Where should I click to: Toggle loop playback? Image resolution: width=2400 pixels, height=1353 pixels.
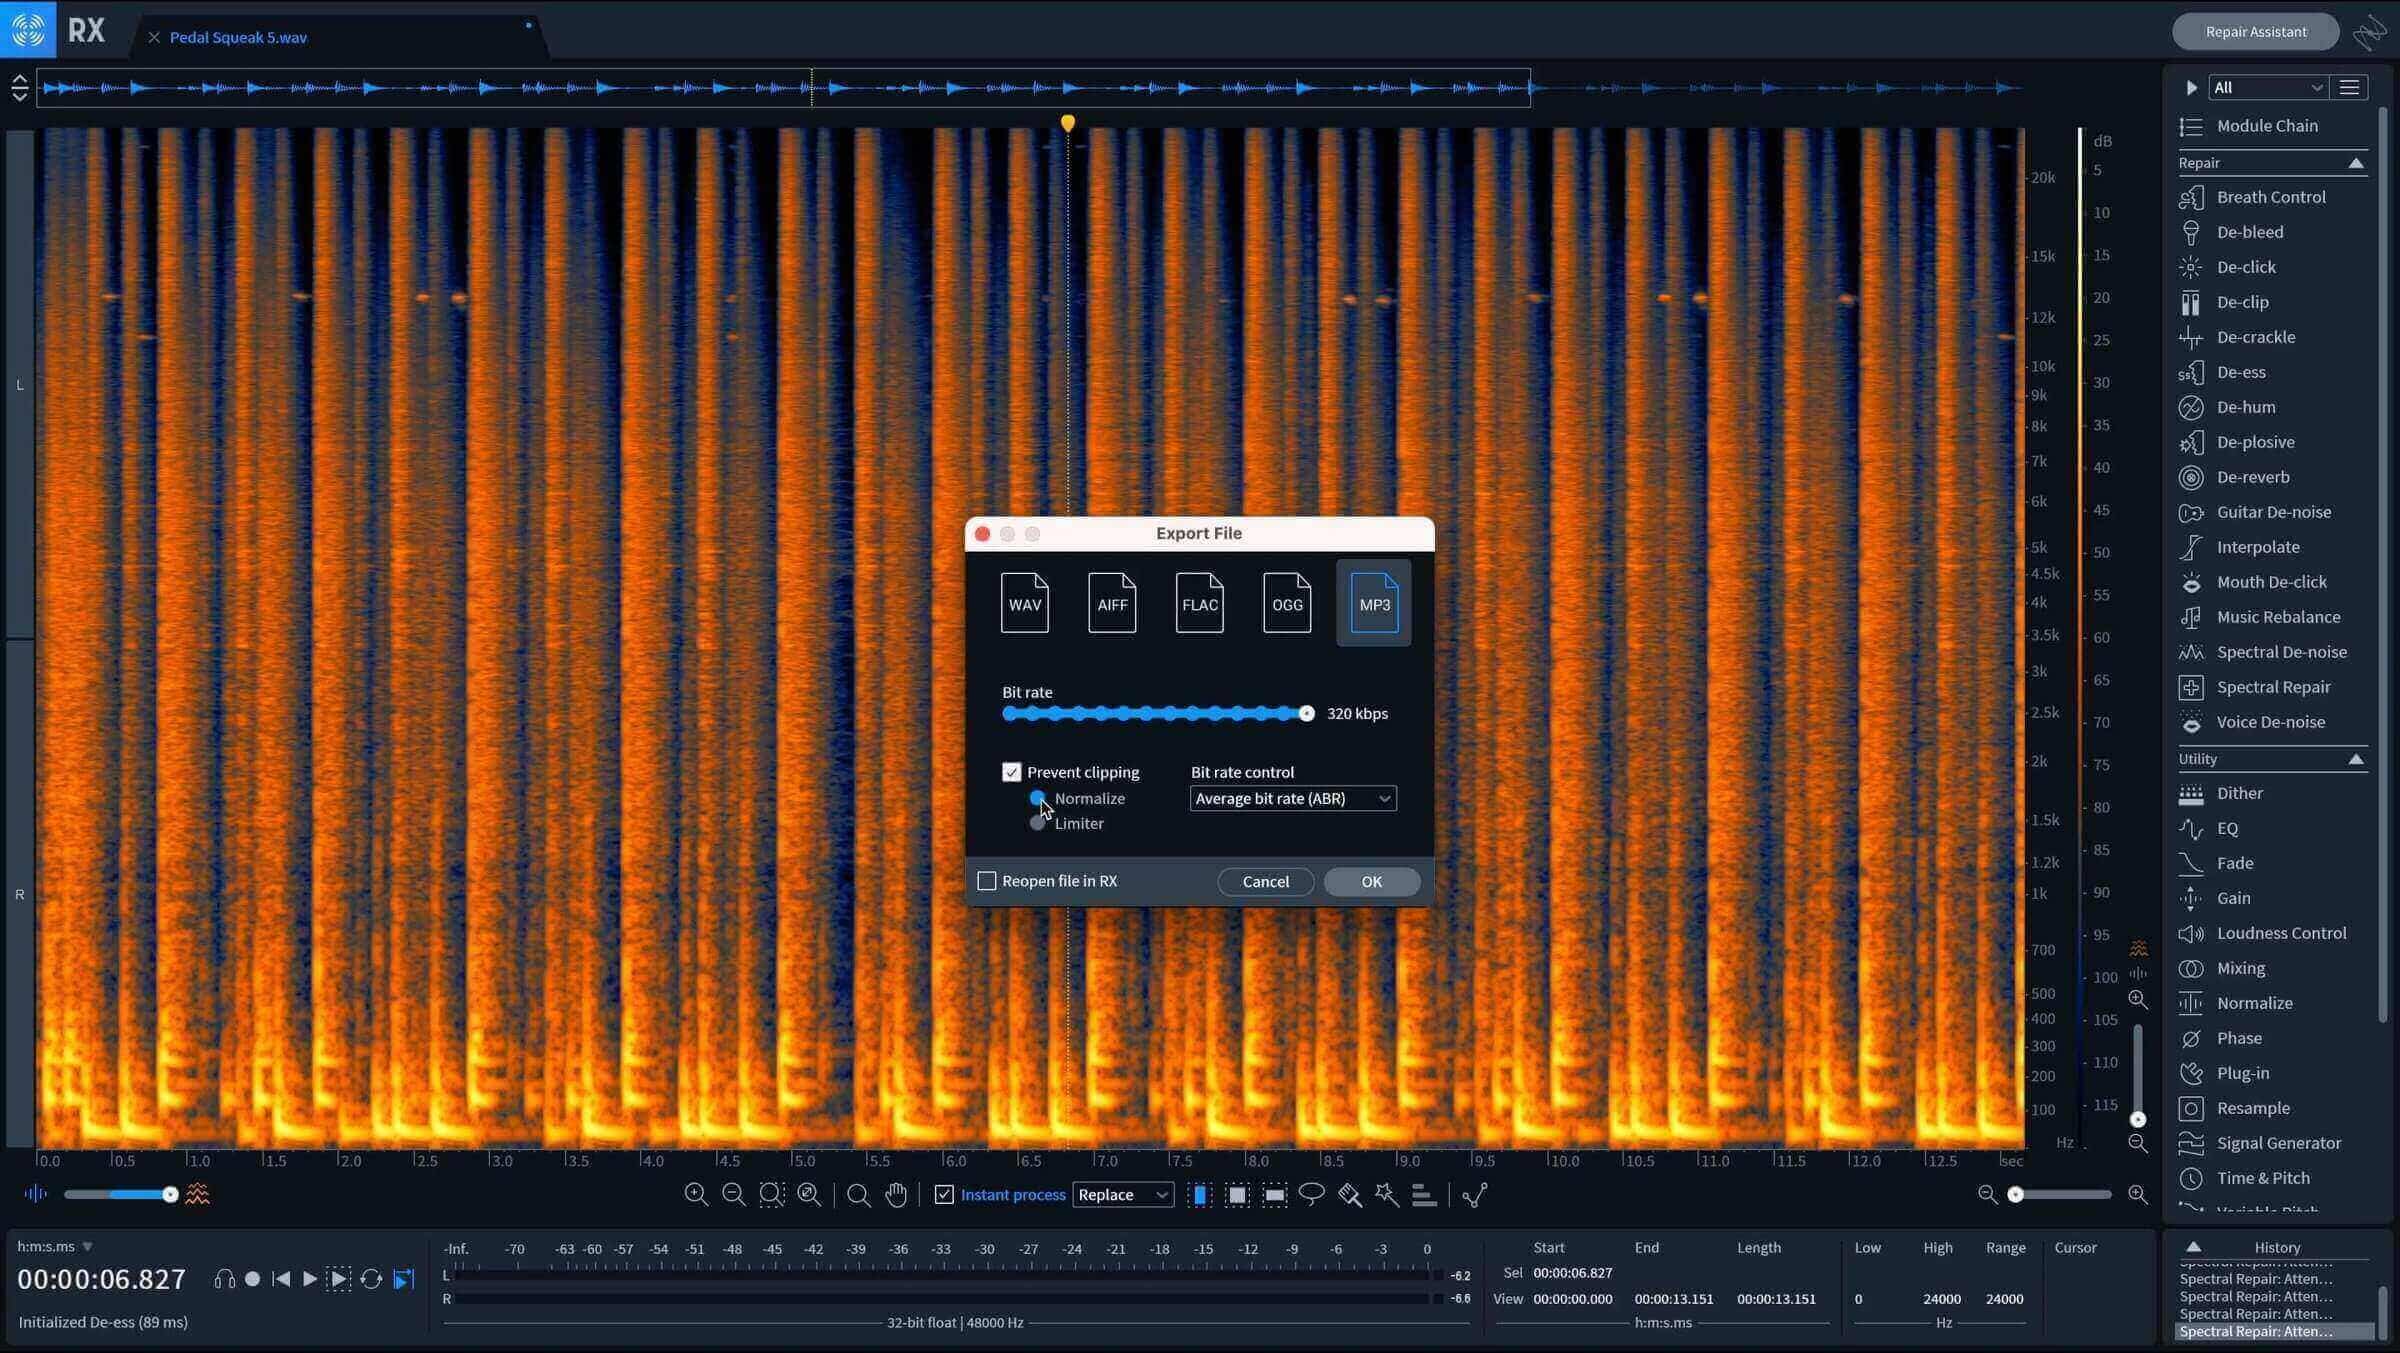[x=371, y=1279]
